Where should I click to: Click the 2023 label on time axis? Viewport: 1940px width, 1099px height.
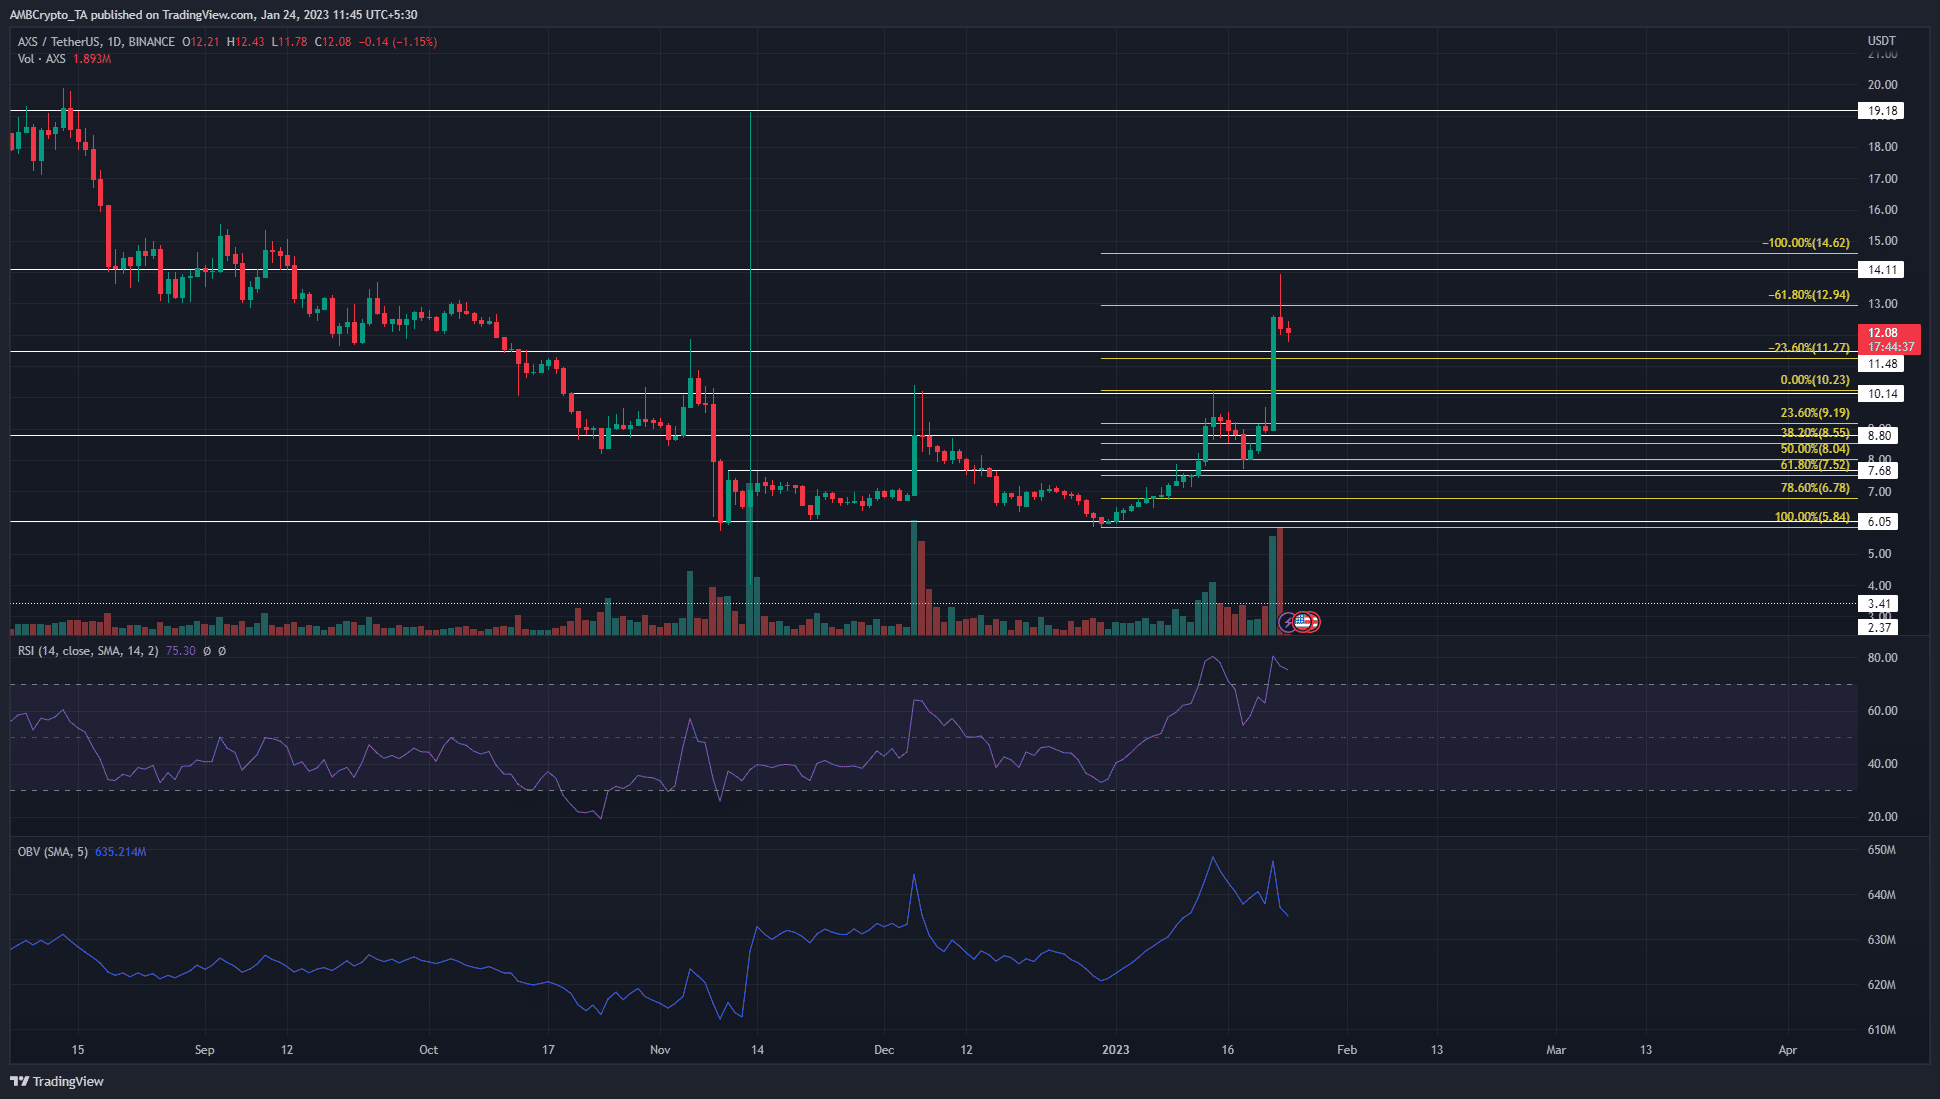1115,1050
